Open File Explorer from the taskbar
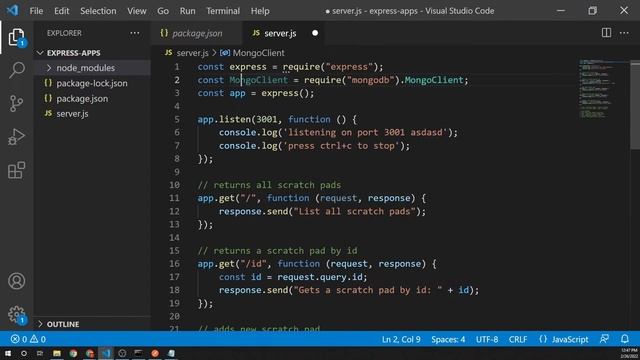The height and width of the screenshot is (360, 640). (57, 353)
